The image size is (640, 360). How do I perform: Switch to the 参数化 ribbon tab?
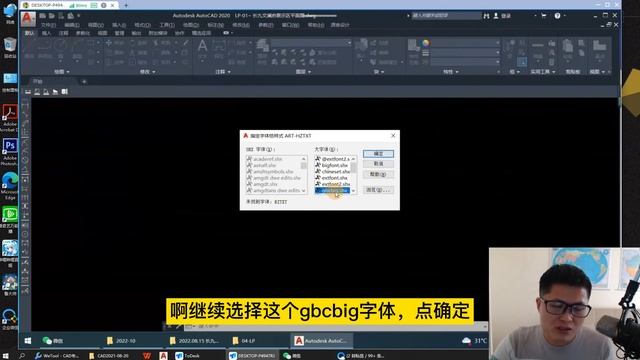[x=83, y=33]
